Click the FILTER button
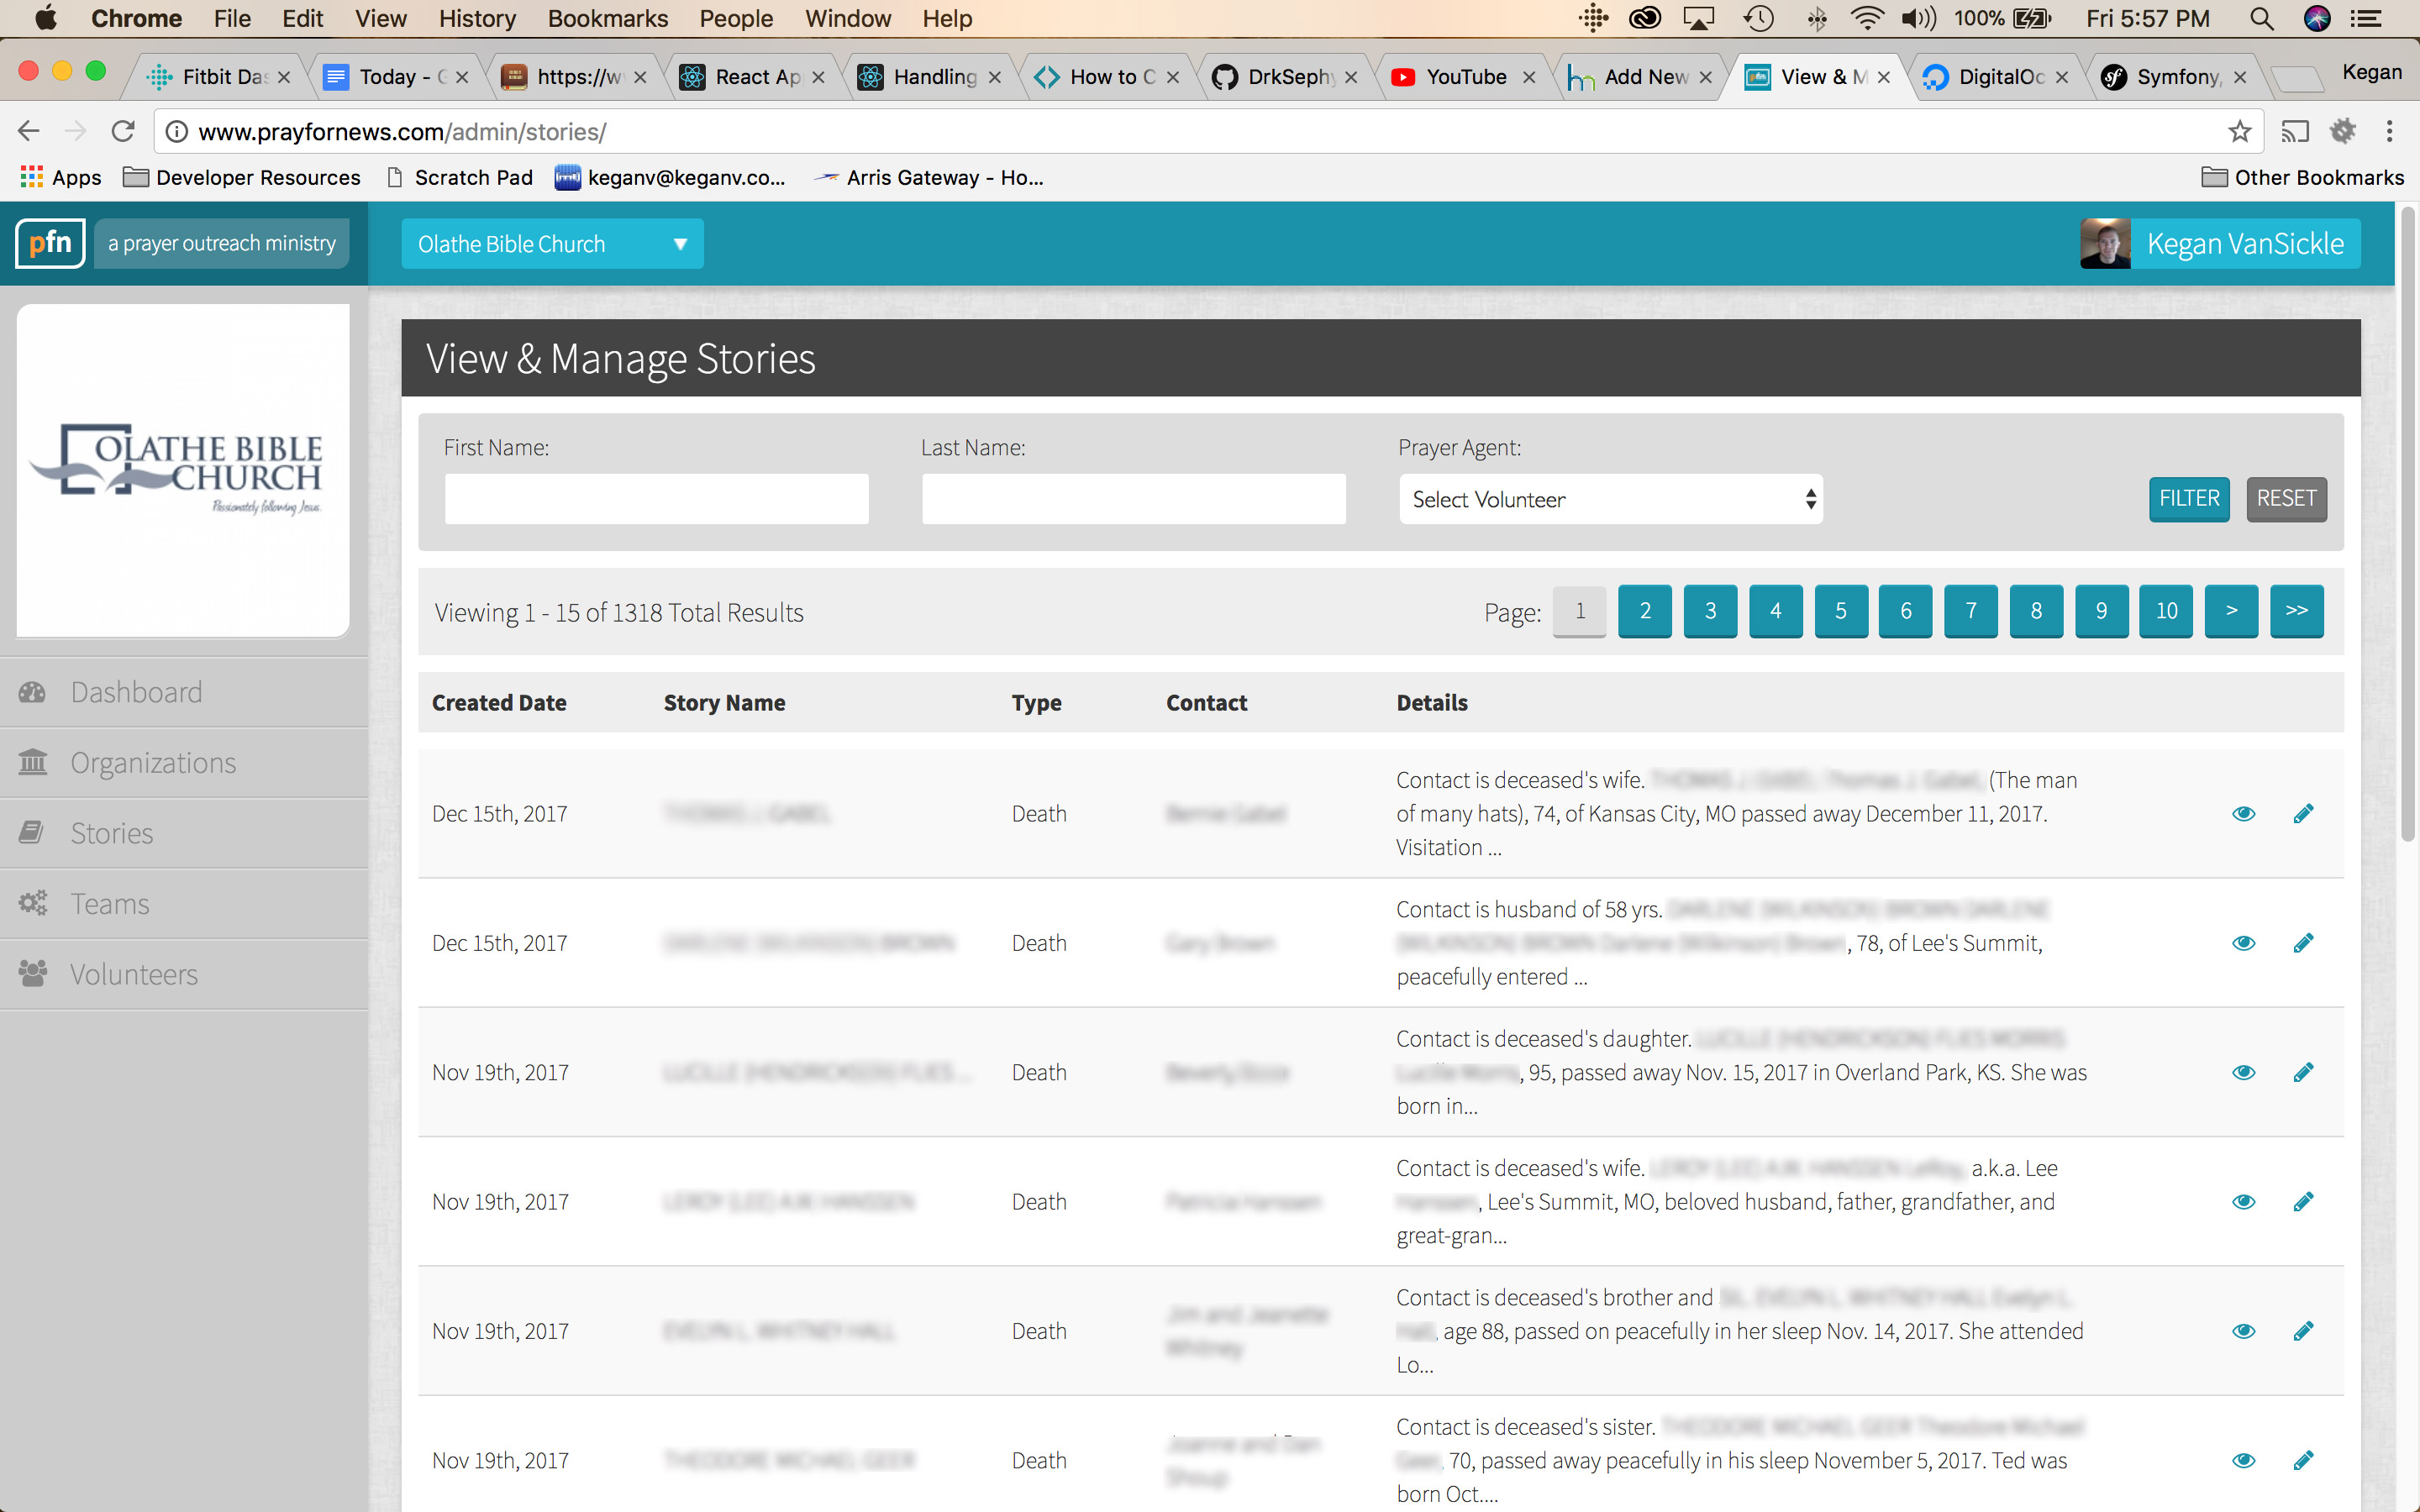 click(x=2189, y=499)
